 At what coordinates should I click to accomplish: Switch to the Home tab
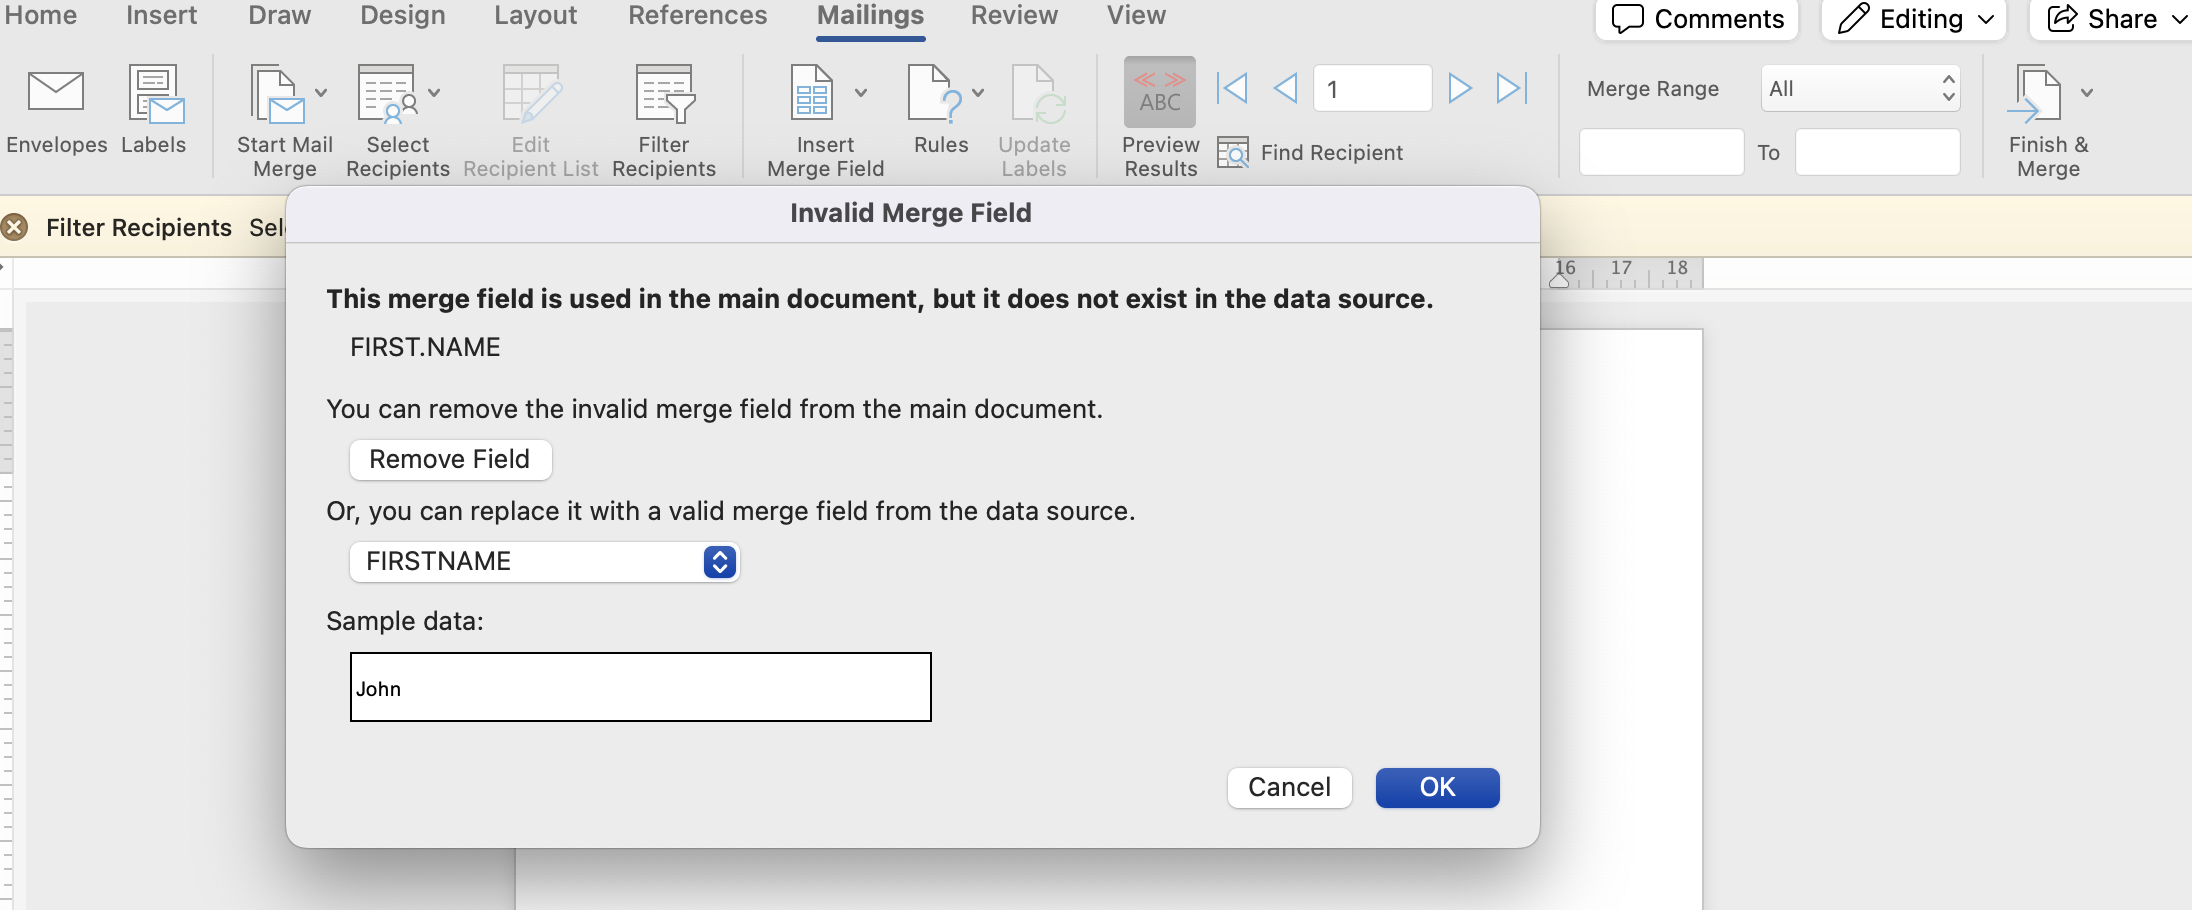[x=41, y=15]
